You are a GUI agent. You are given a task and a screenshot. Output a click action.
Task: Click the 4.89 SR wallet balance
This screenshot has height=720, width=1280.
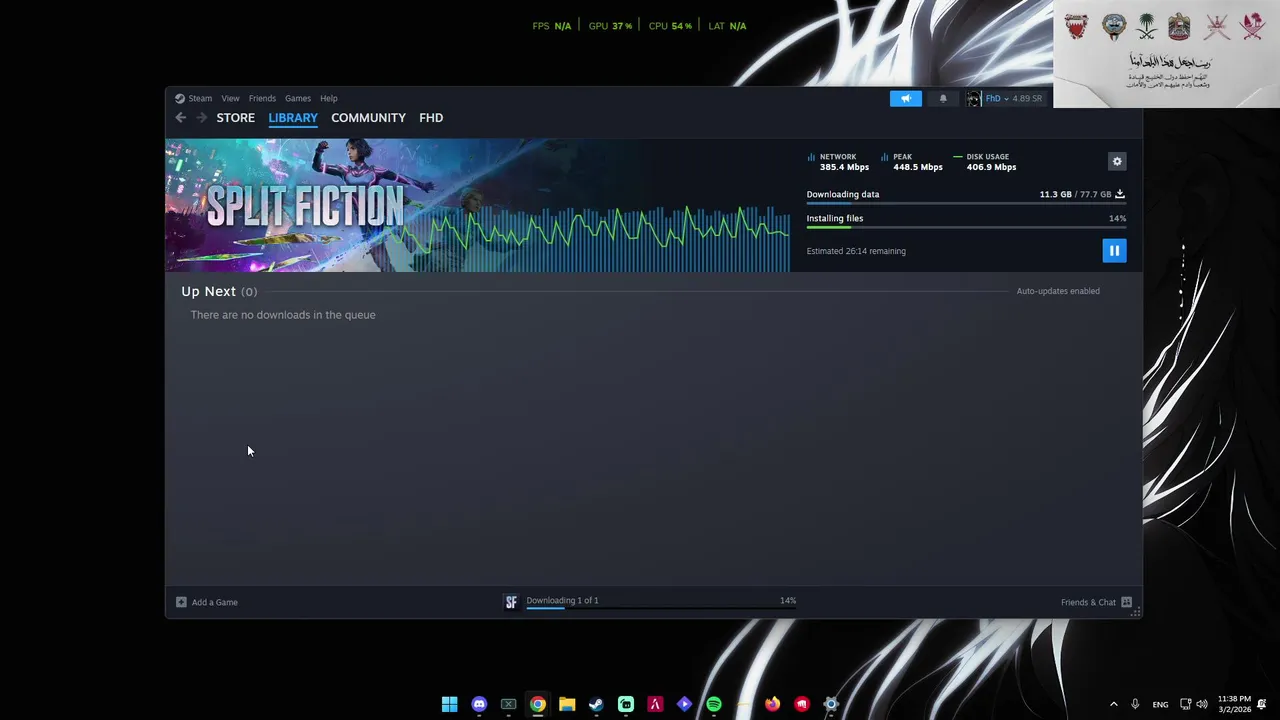click(x=1027, y=98)
